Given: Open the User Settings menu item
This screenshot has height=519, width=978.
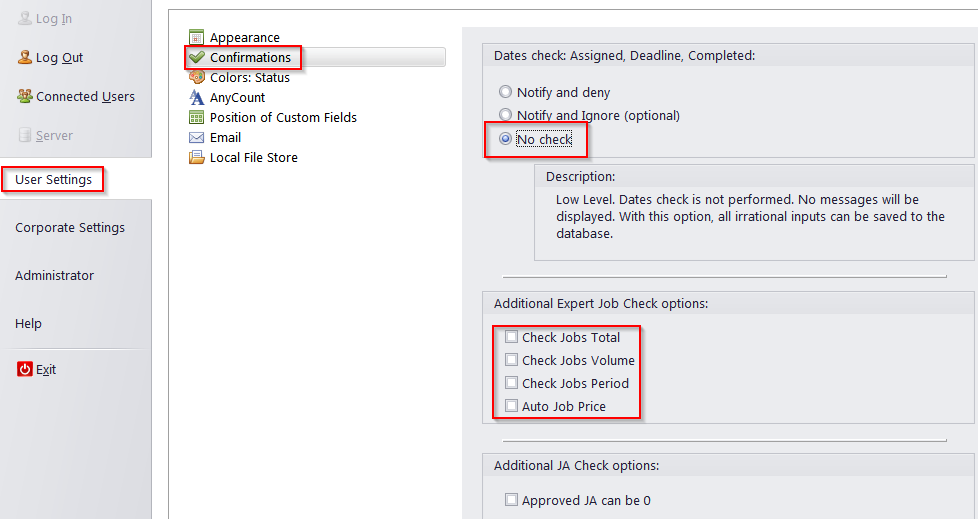Looking at the screenshot, I should point(54,180).
